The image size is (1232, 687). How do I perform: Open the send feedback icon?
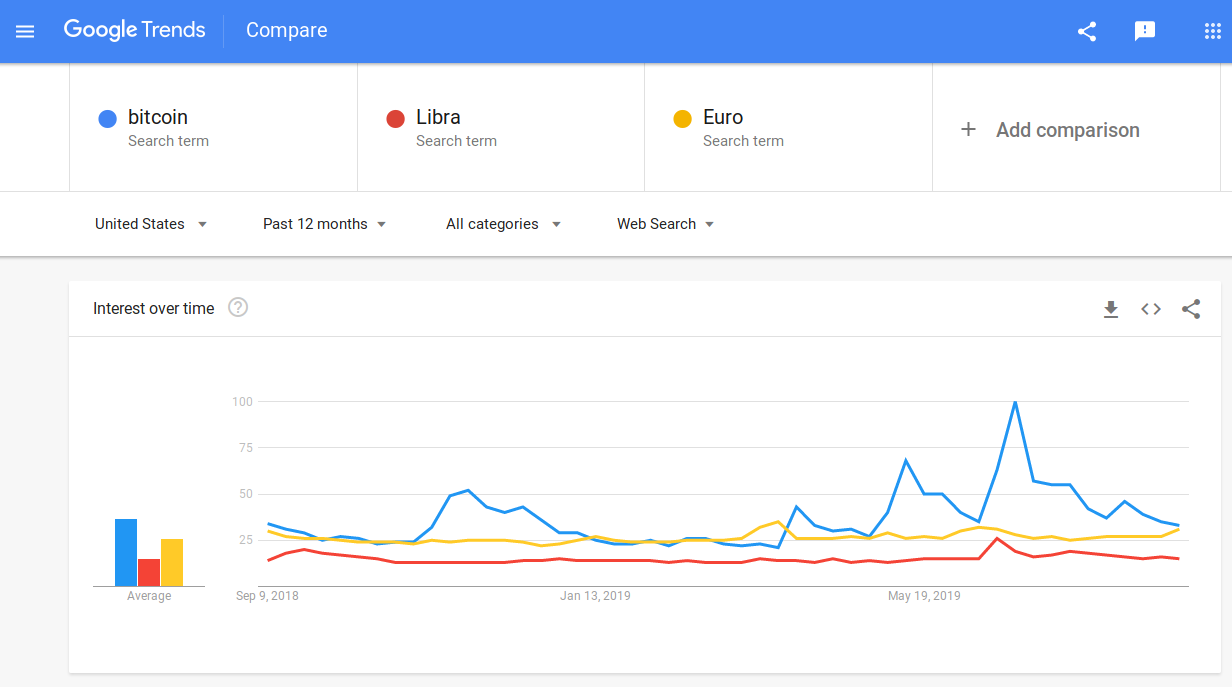coord(1145,31)
